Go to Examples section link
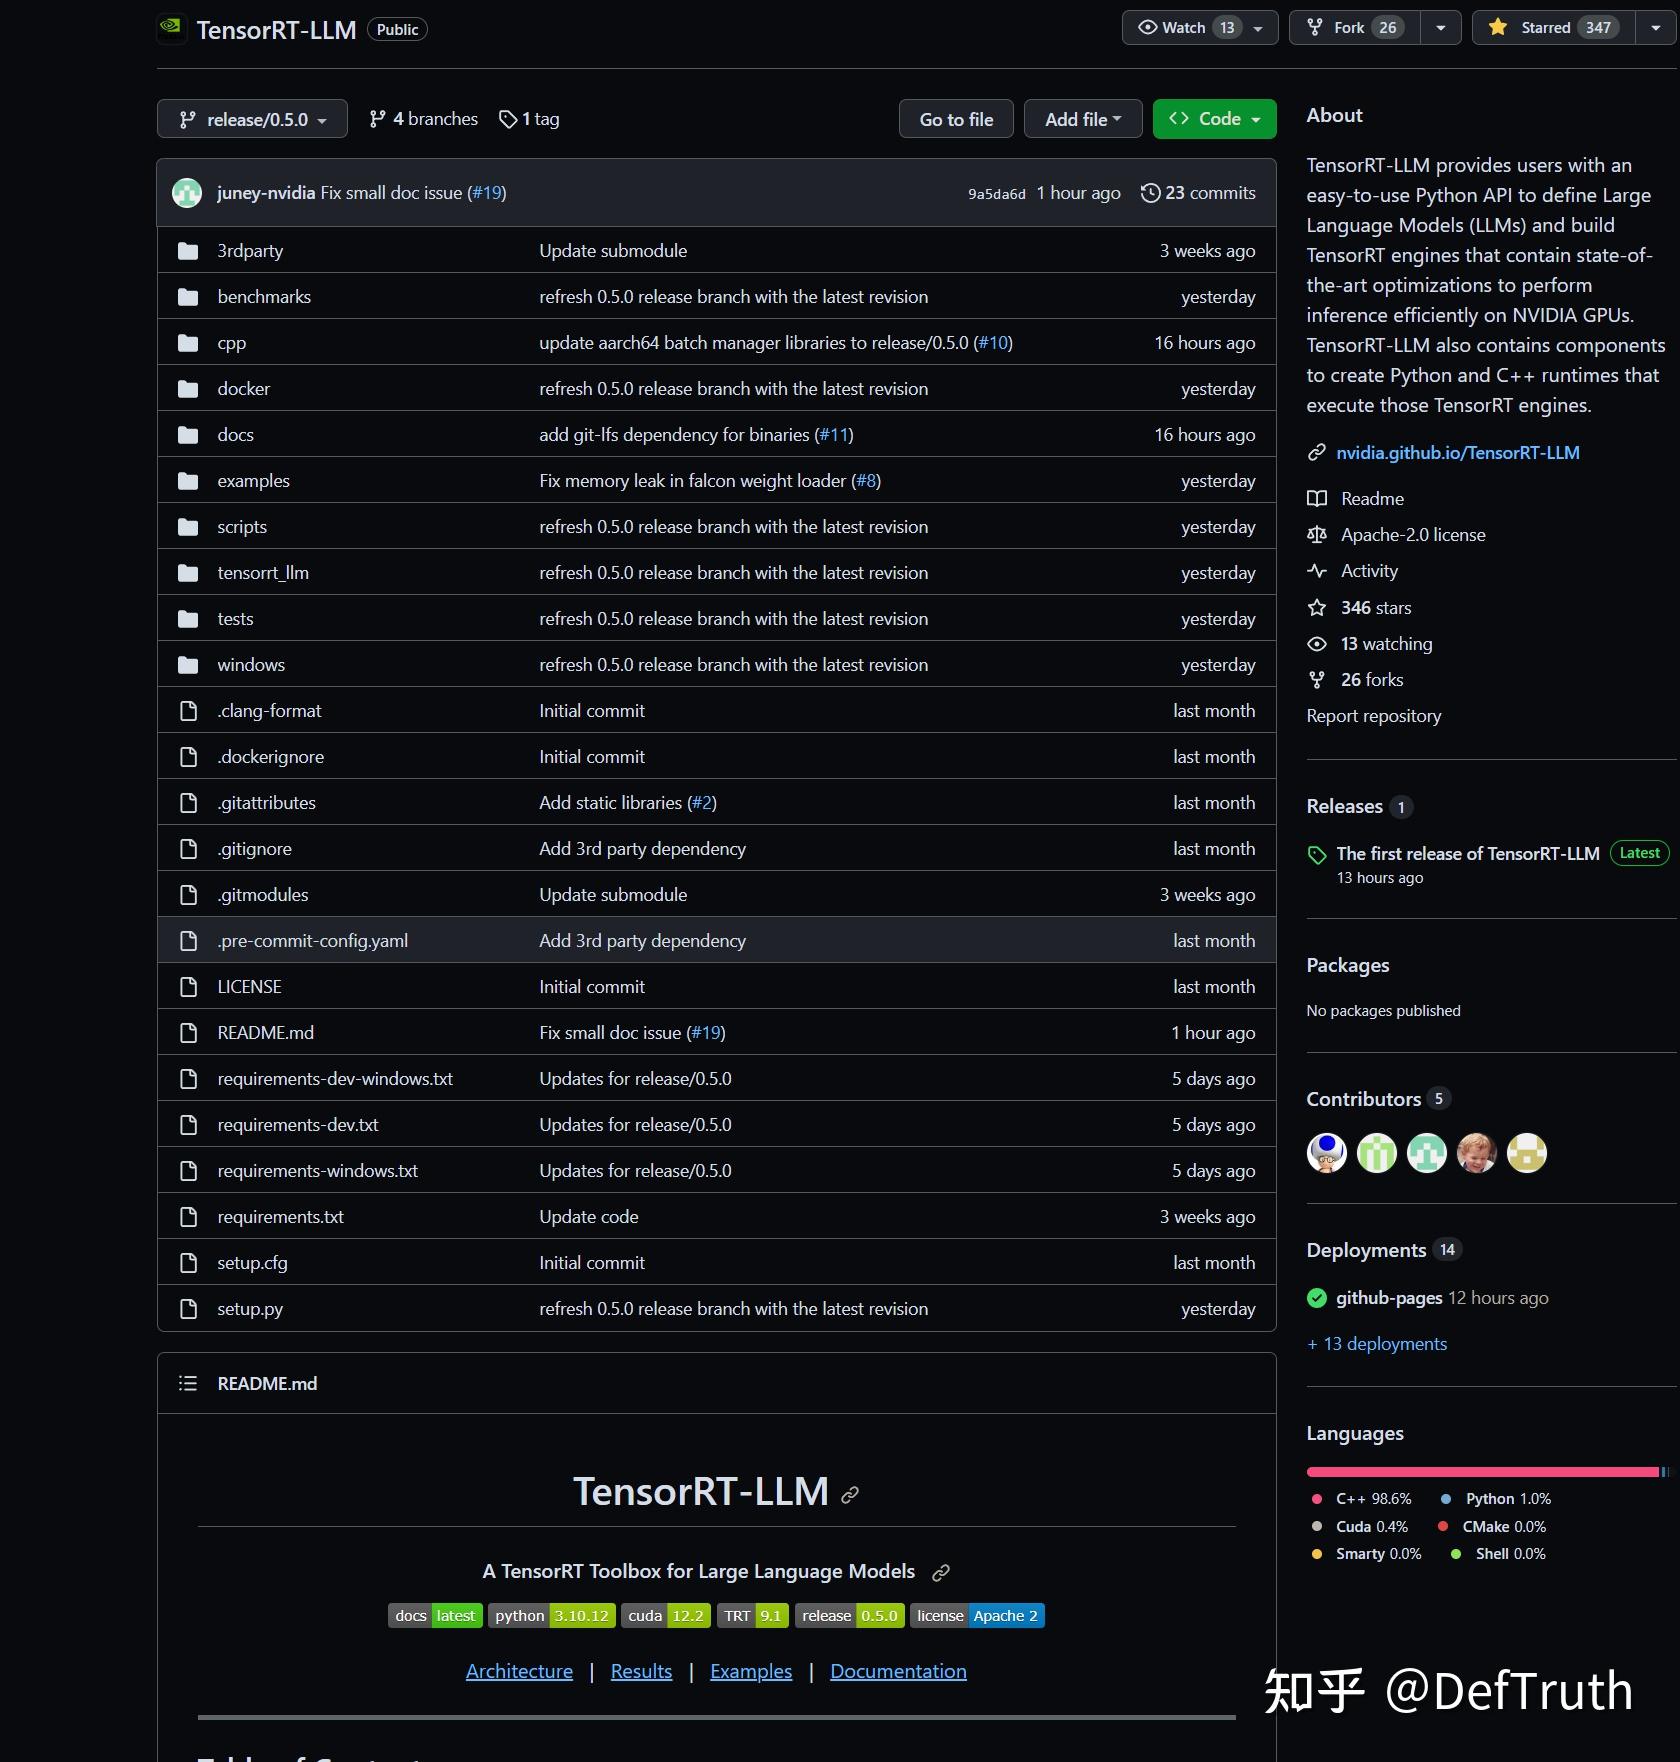1680x1762 pixels. [x=750, y=1672]
